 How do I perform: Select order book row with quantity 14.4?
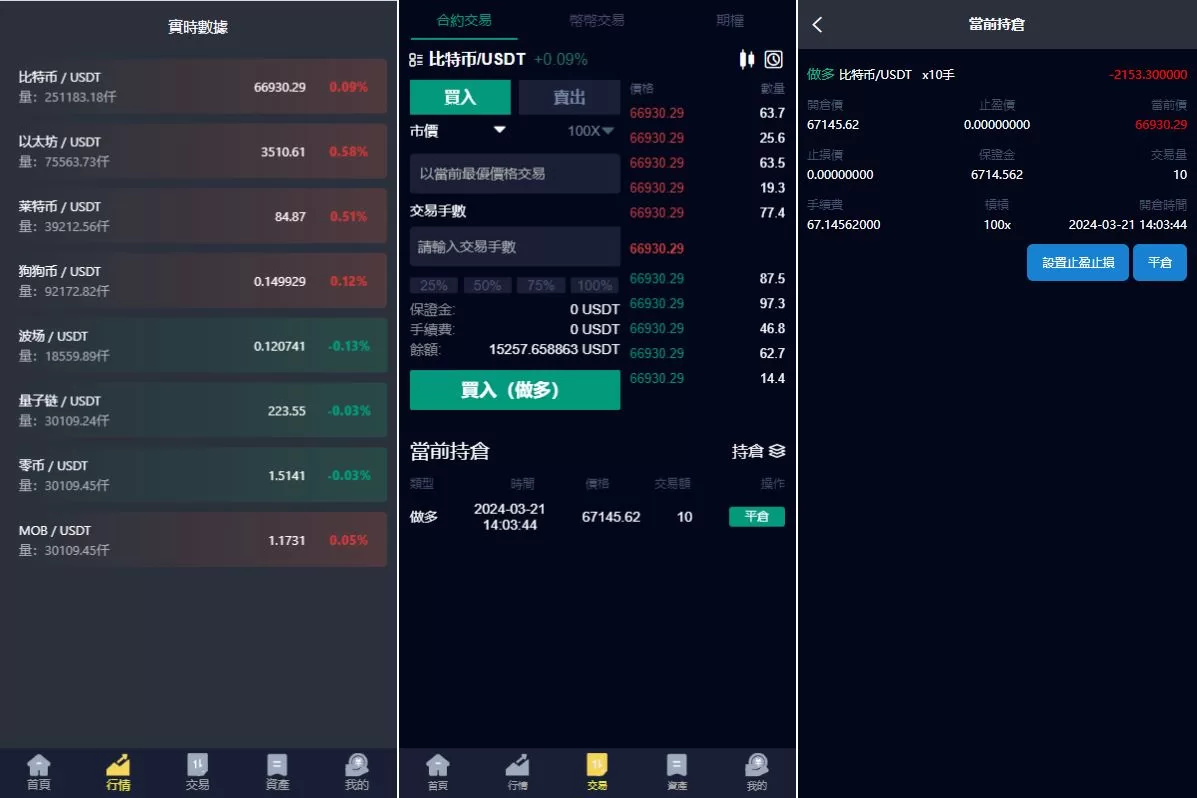(x=707, y=378)
